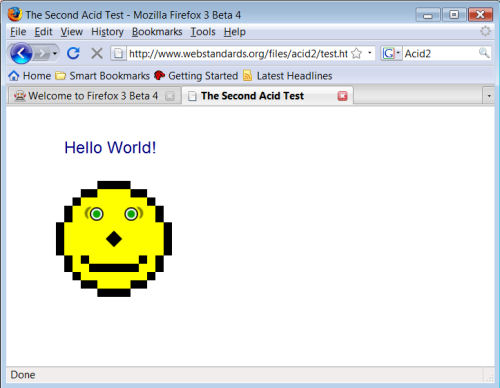Reload the page with the refresh icon
Viewport: 500px width, 388px height.
[73, 53]
